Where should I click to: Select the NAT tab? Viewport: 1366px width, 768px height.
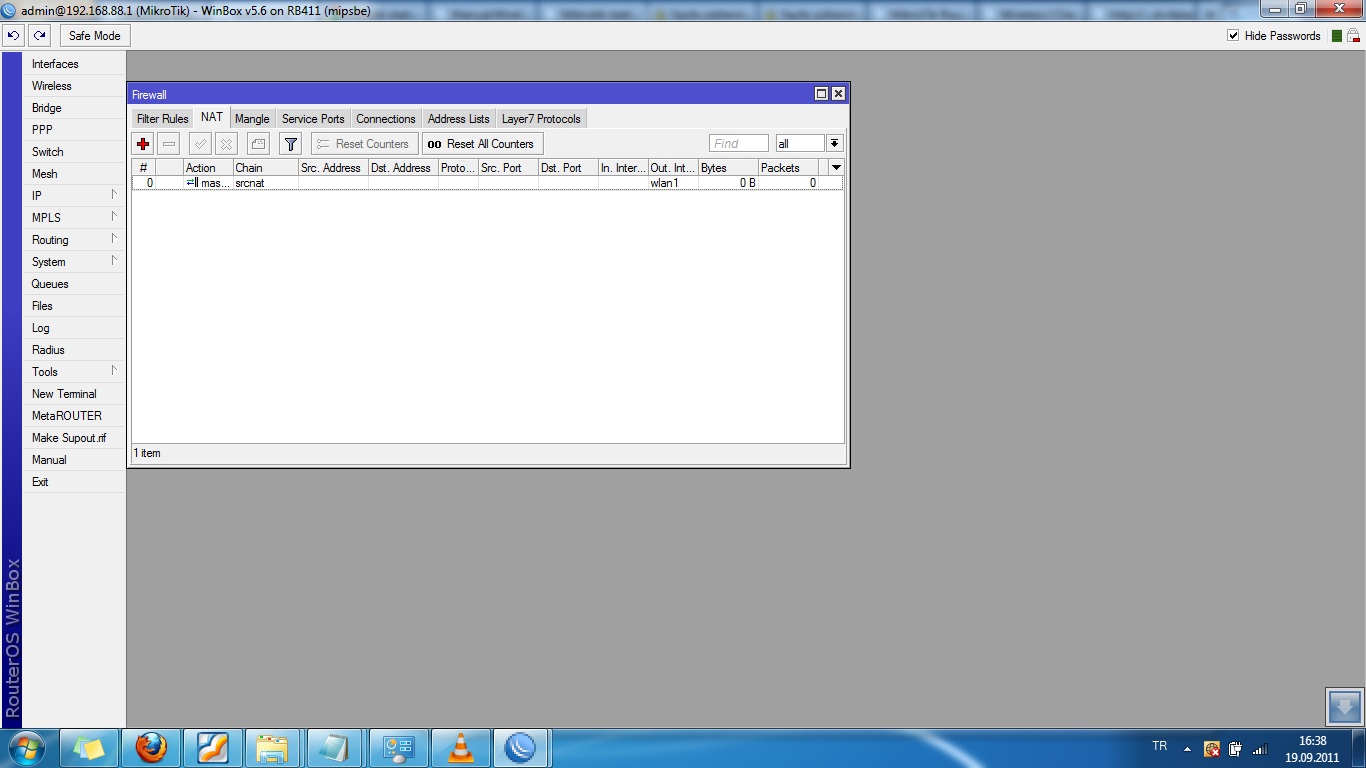(212, 117)
